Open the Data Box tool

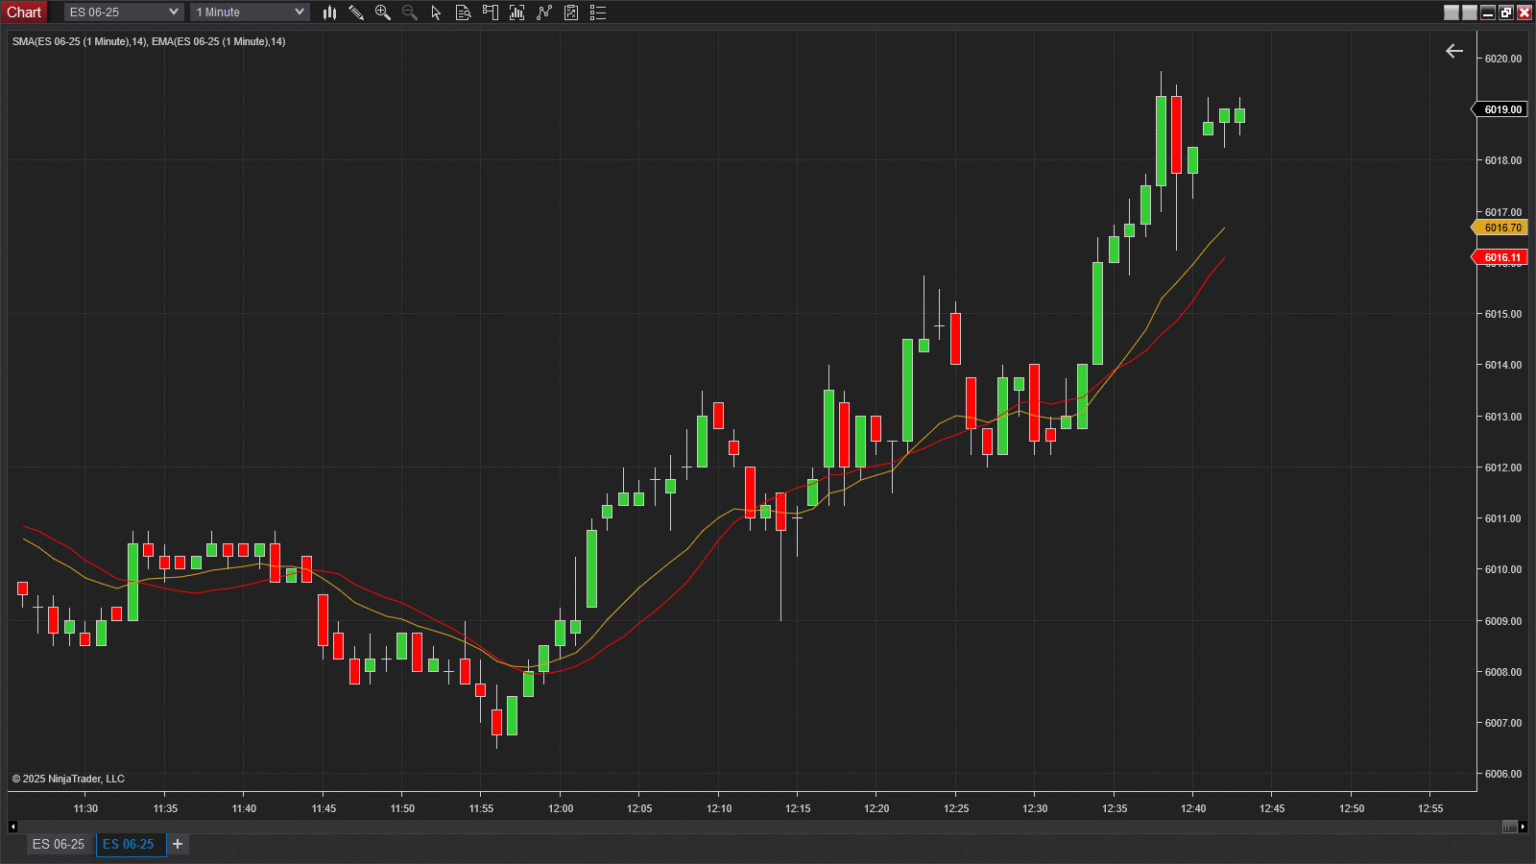pyautogui.click(x=463, y=12)
